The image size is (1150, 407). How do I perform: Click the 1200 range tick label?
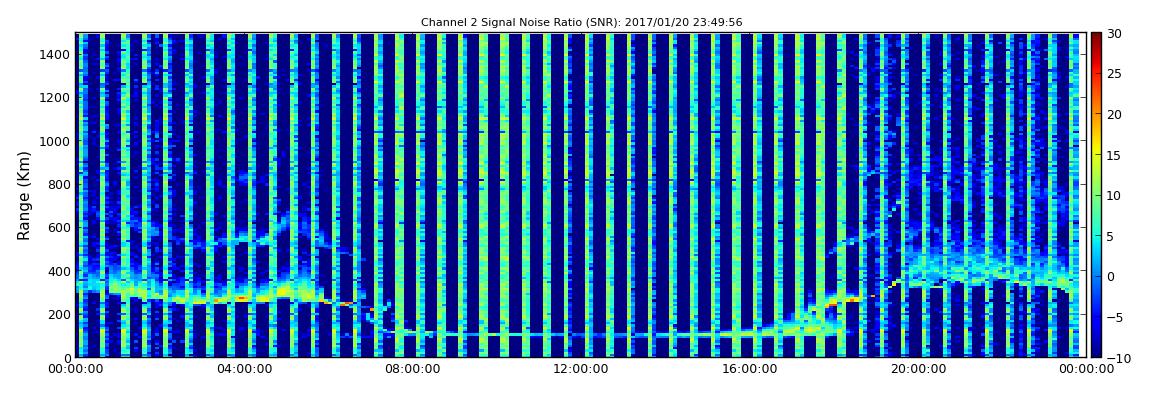[x=56, y=98]
